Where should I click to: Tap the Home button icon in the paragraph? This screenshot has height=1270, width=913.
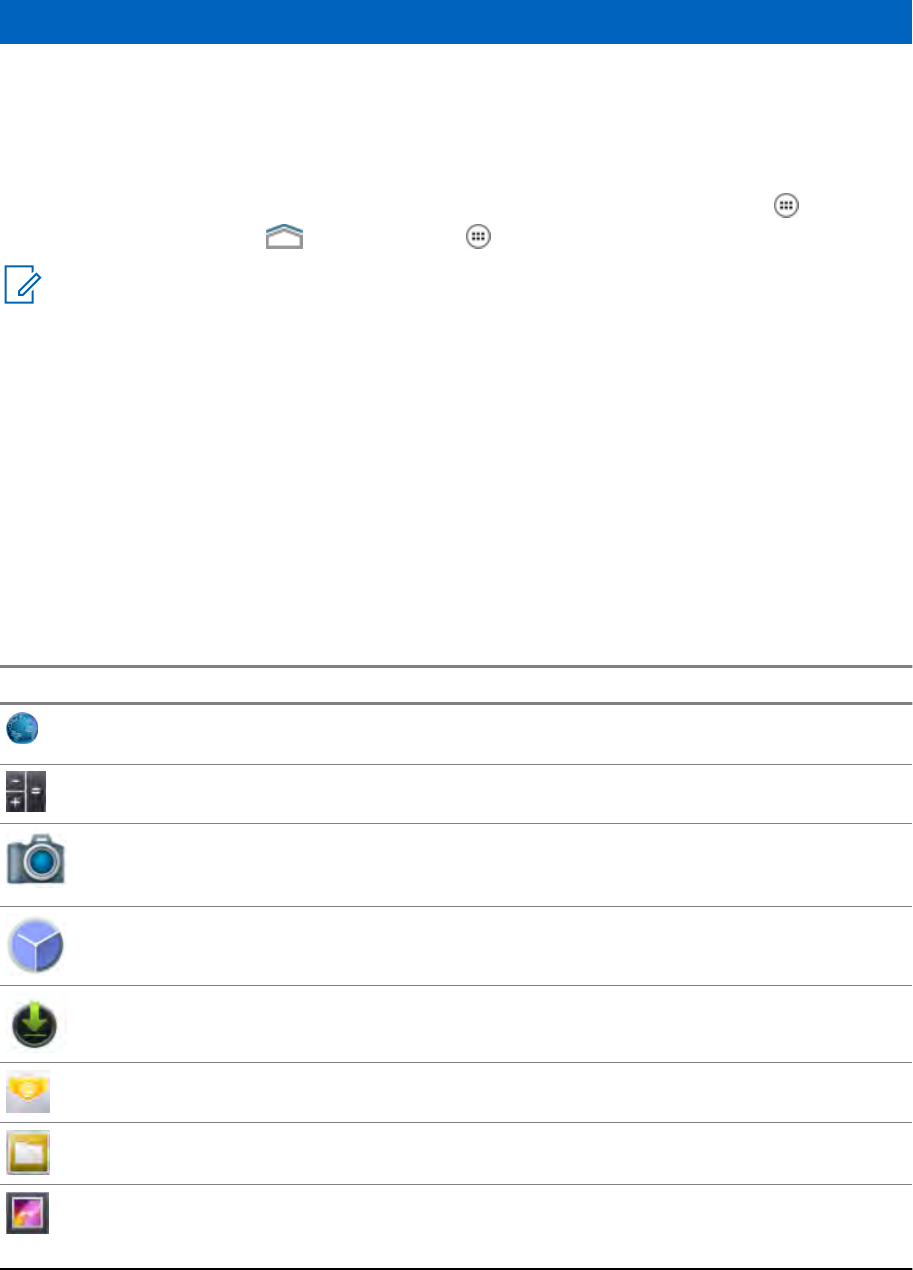[x=284, y=237]
